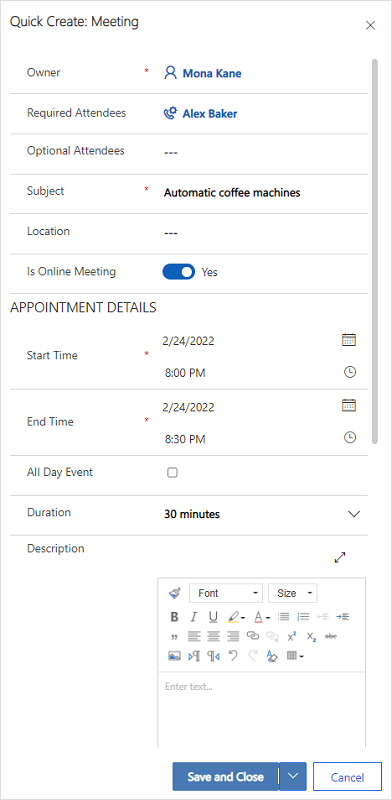The image size is (392, 800).
Task: Edit the Start Time value 8:00 PM
Action: point(185,373)
